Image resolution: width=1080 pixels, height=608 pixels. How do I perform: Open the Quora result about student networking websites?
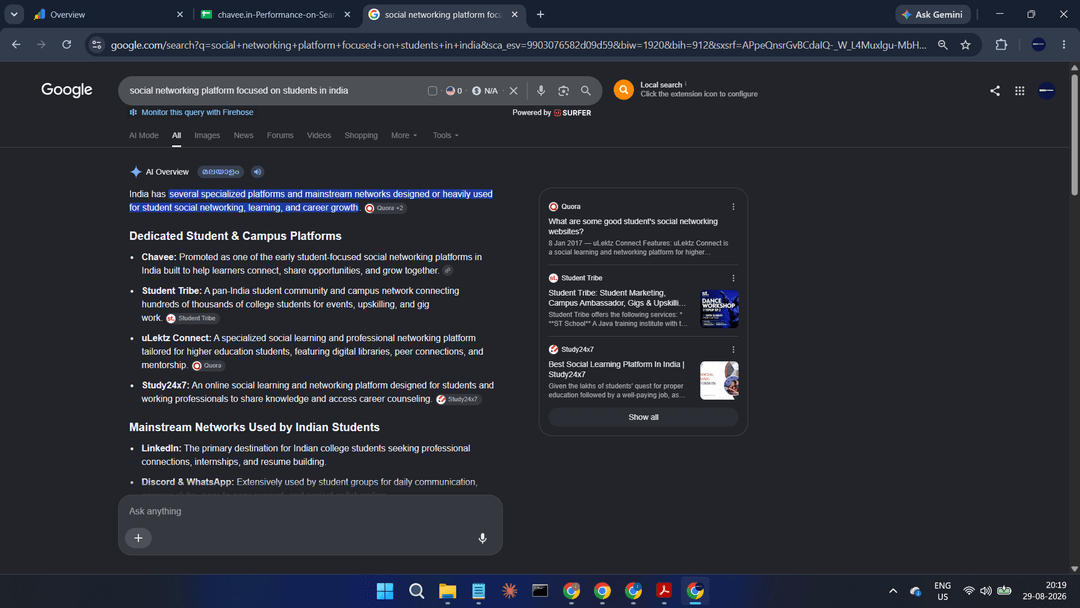pos(632,227)
